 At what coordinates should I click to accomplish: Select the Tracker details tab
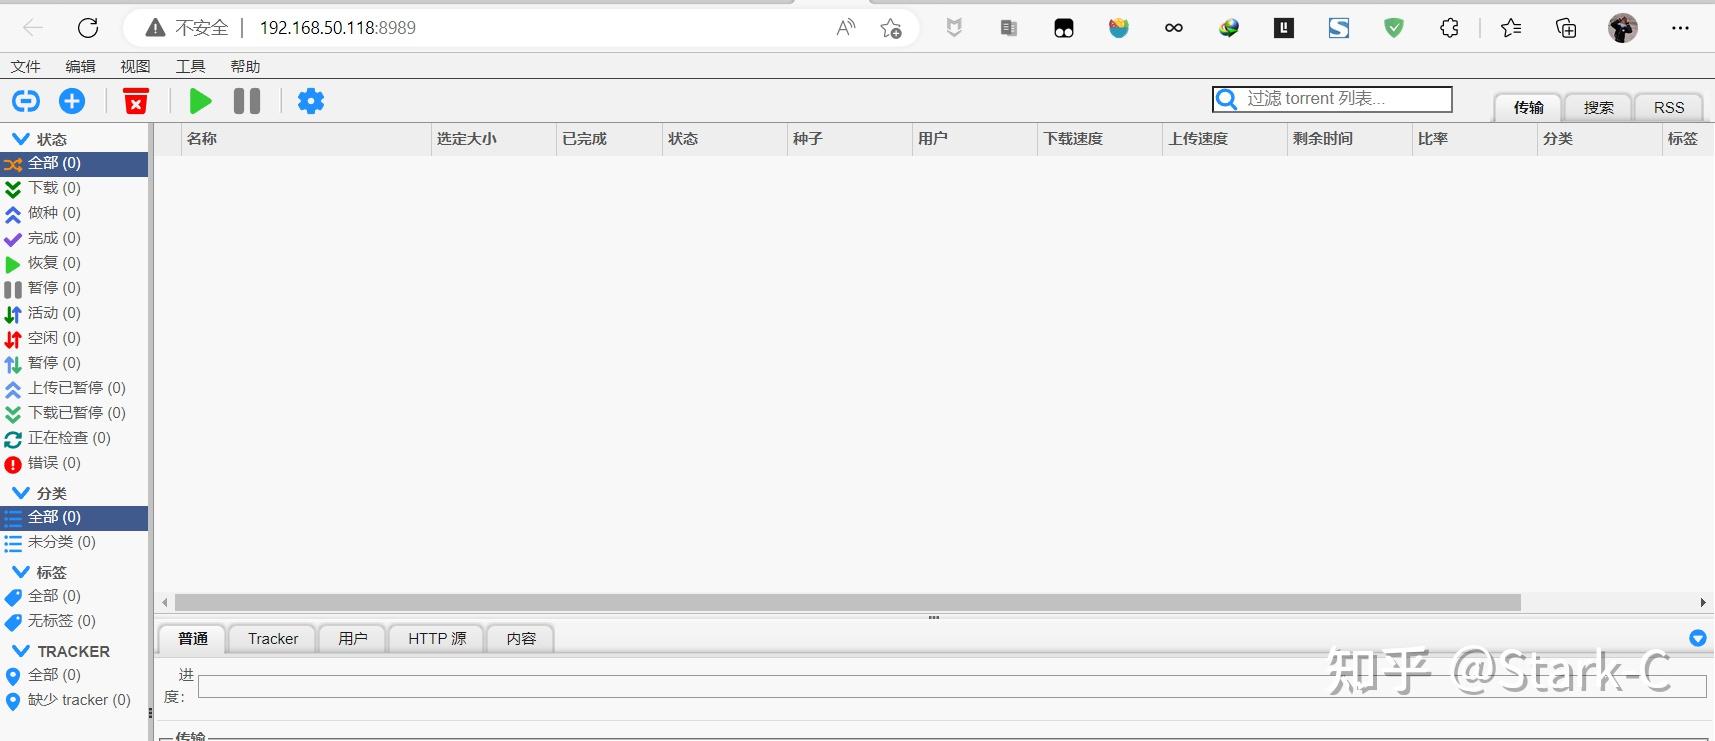coord(273,638)
